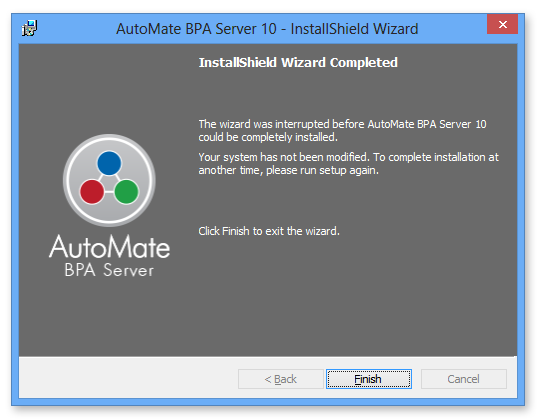Close the InstallShield Wizard window
Viewport: 540px width, 419px height.
click(x=502, y=24)
